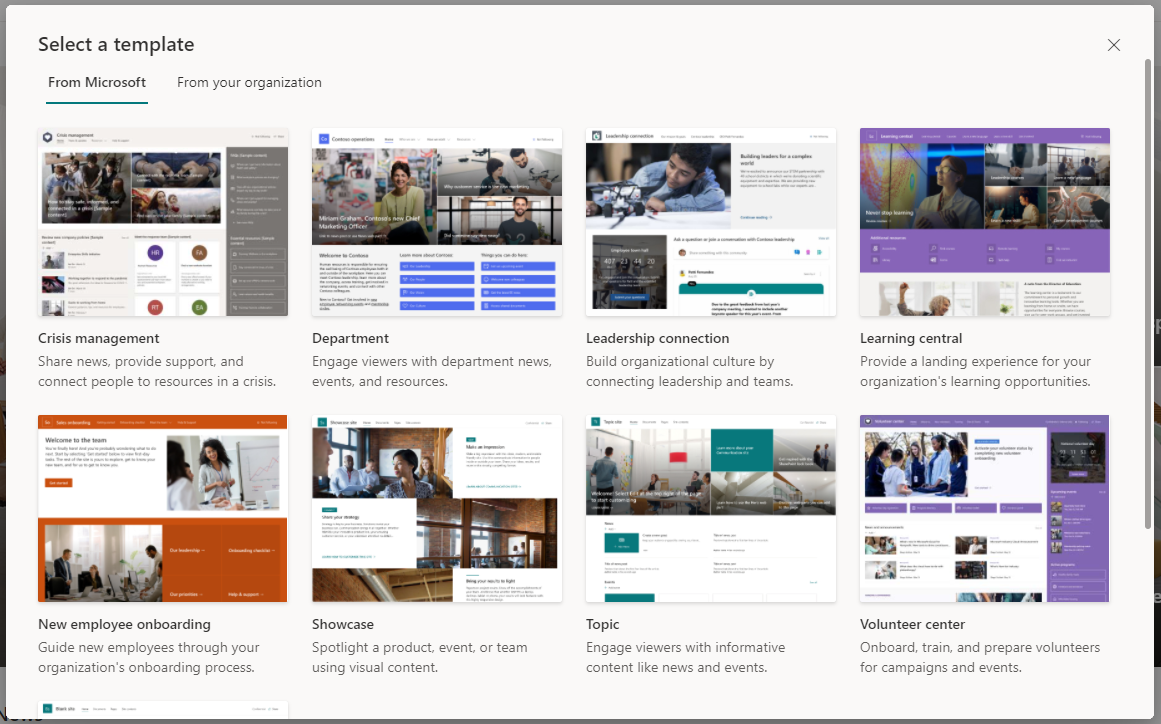Switch to From your organization tab
Viewport: 1161px width, 724px height.
pos(249,83)
